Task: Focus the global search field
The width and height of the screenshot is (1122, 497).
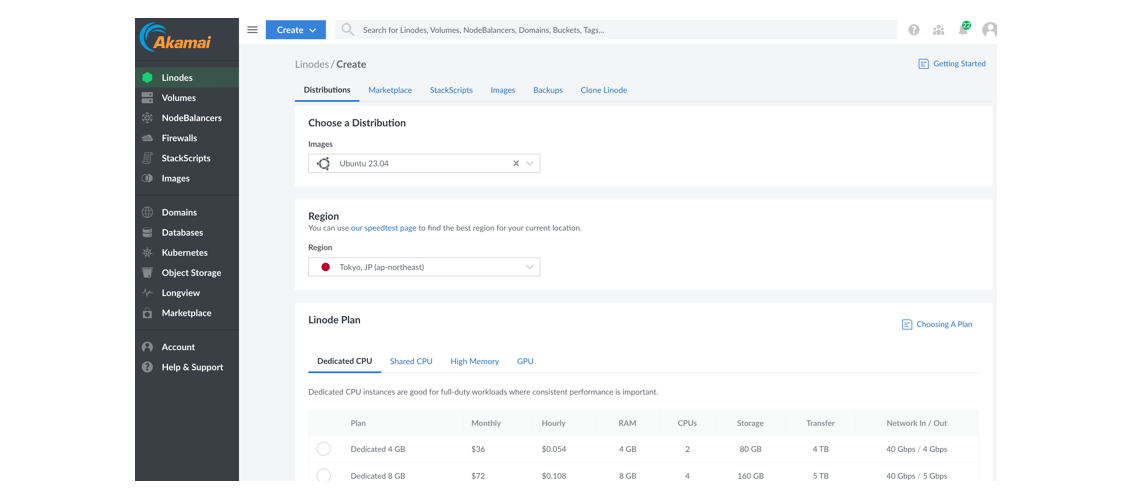Action: point(616,30)
